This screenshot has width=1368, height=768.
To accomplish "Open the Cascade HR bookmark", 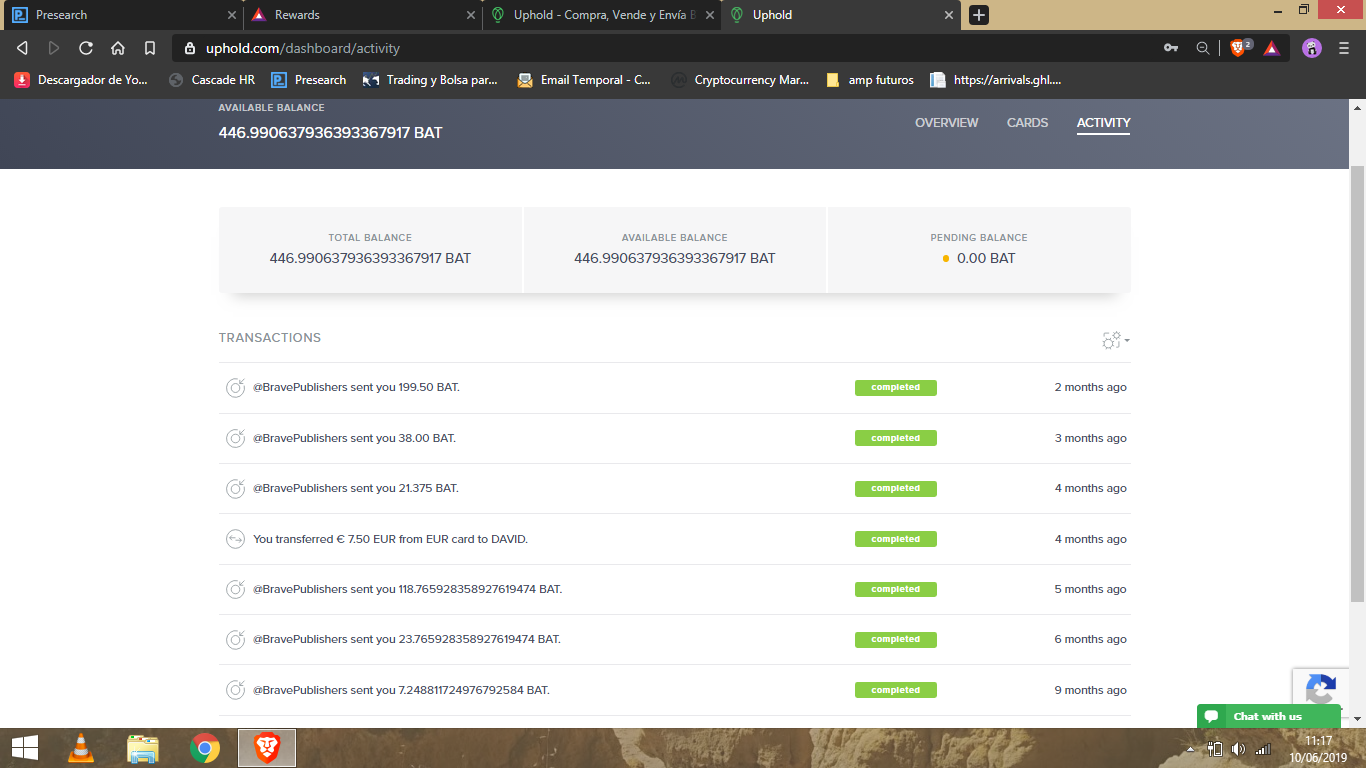I will coord(212,80).
